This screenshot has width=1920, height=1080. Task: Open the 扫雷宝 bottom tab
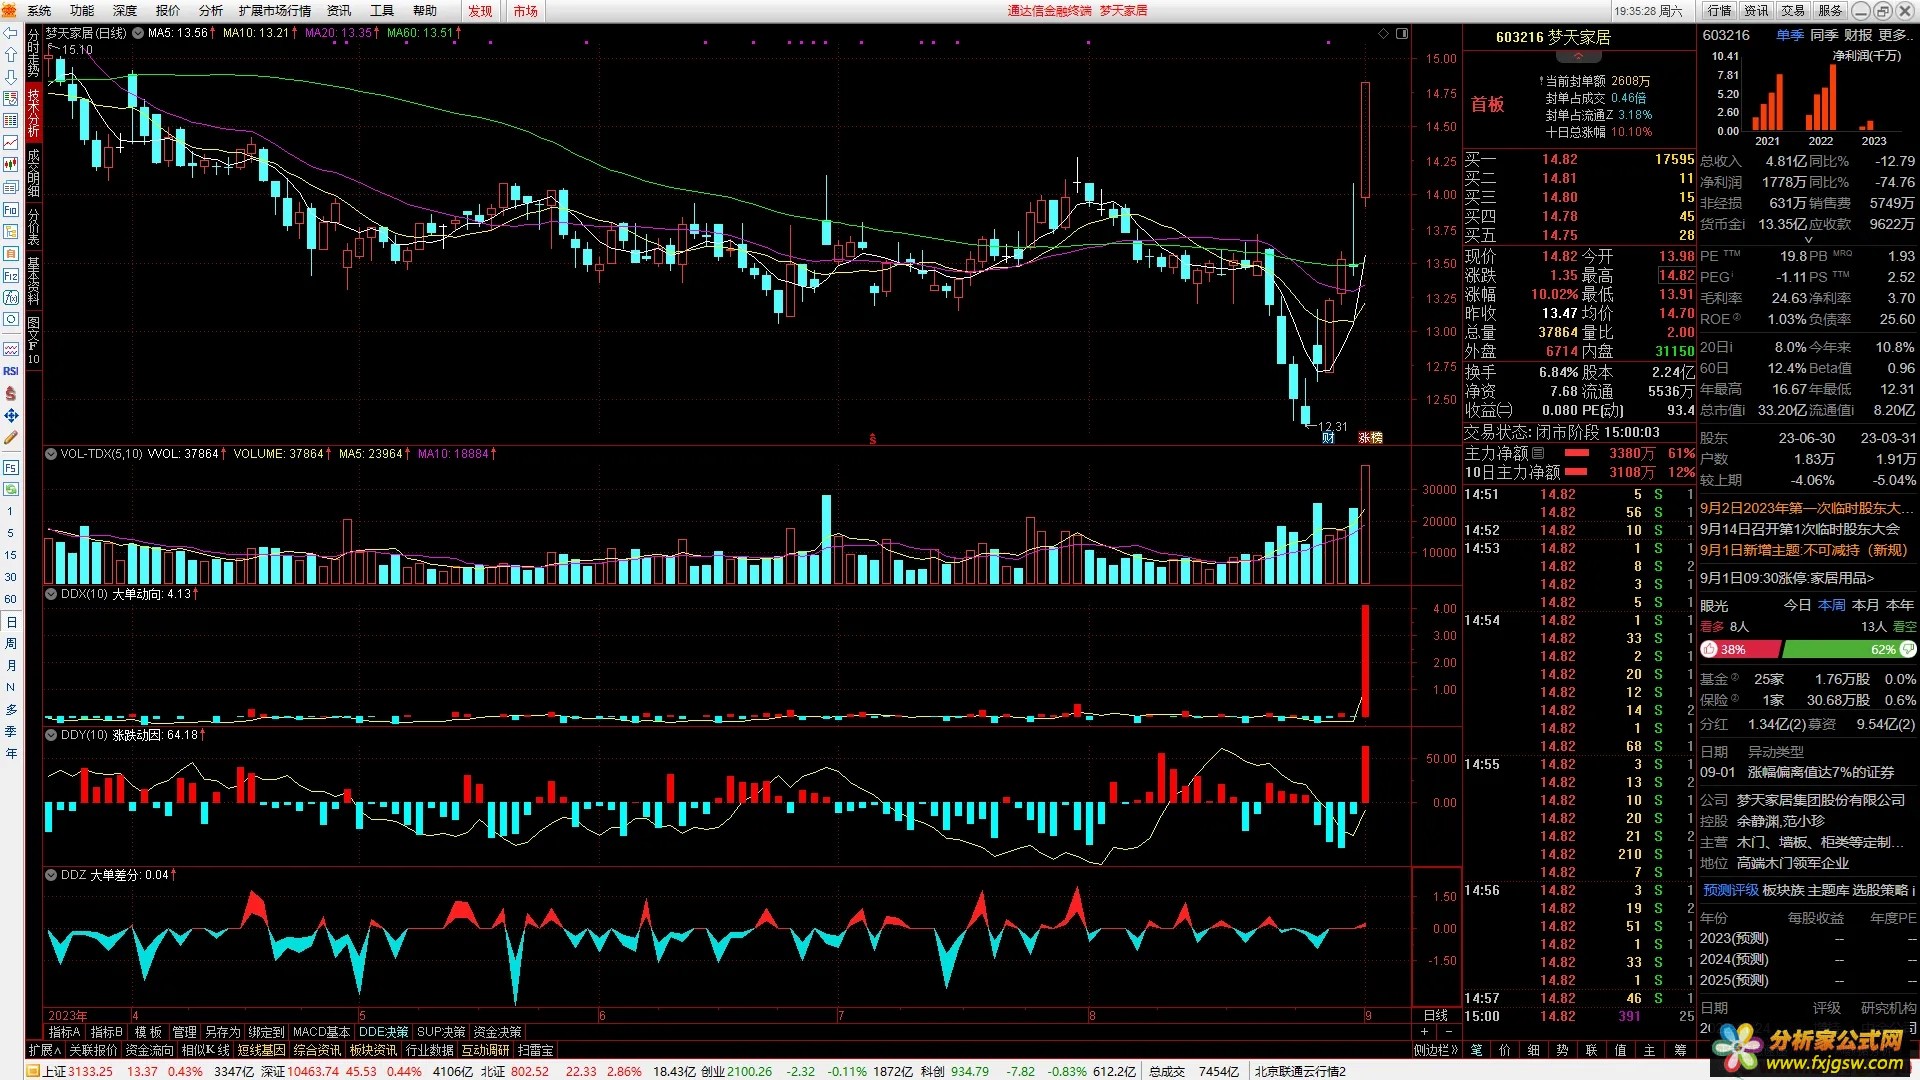point(536,1050)
